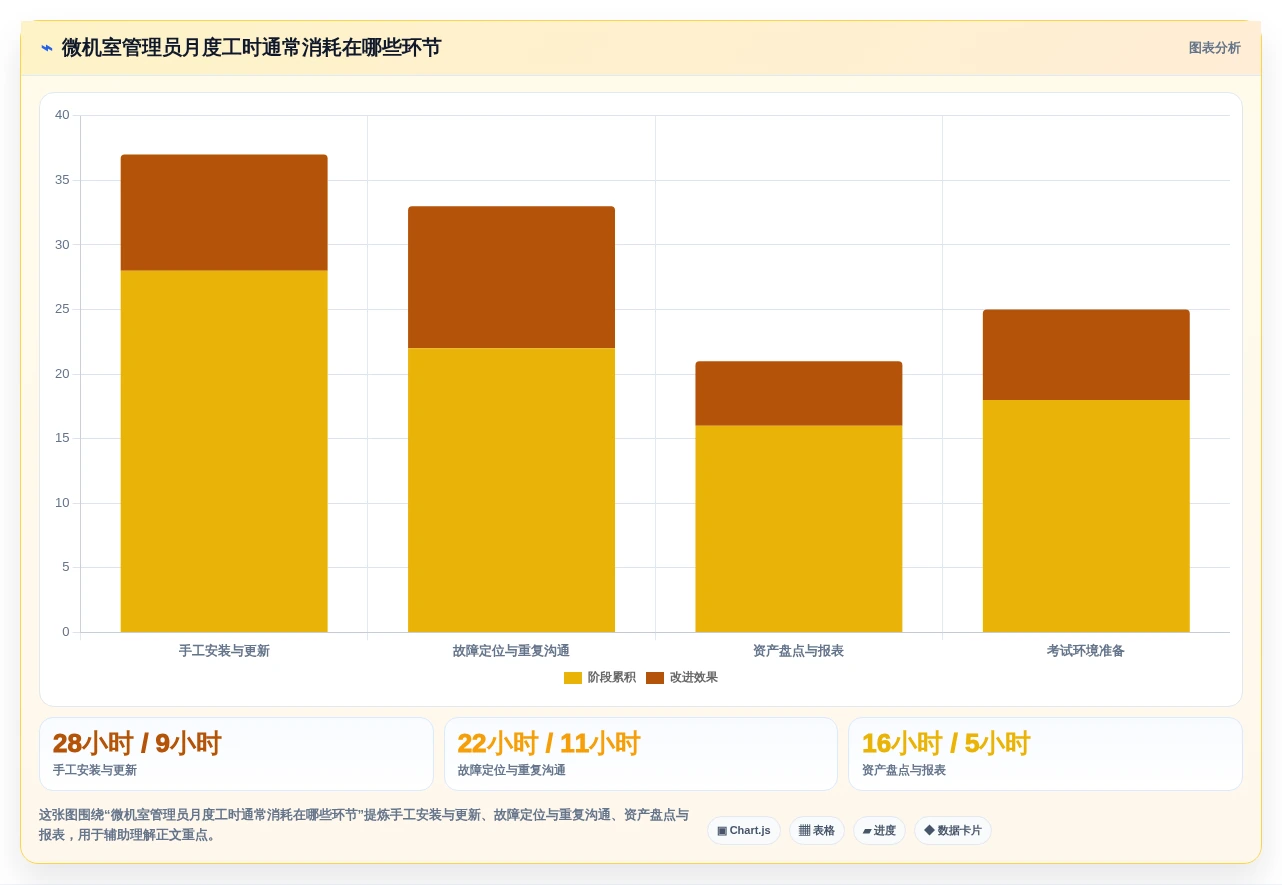This screenshot has height=885, width=1282.
Task: Click the chart title 微机室管理员月度工时通常消耗在哪些环节
Action: point(251,48)
